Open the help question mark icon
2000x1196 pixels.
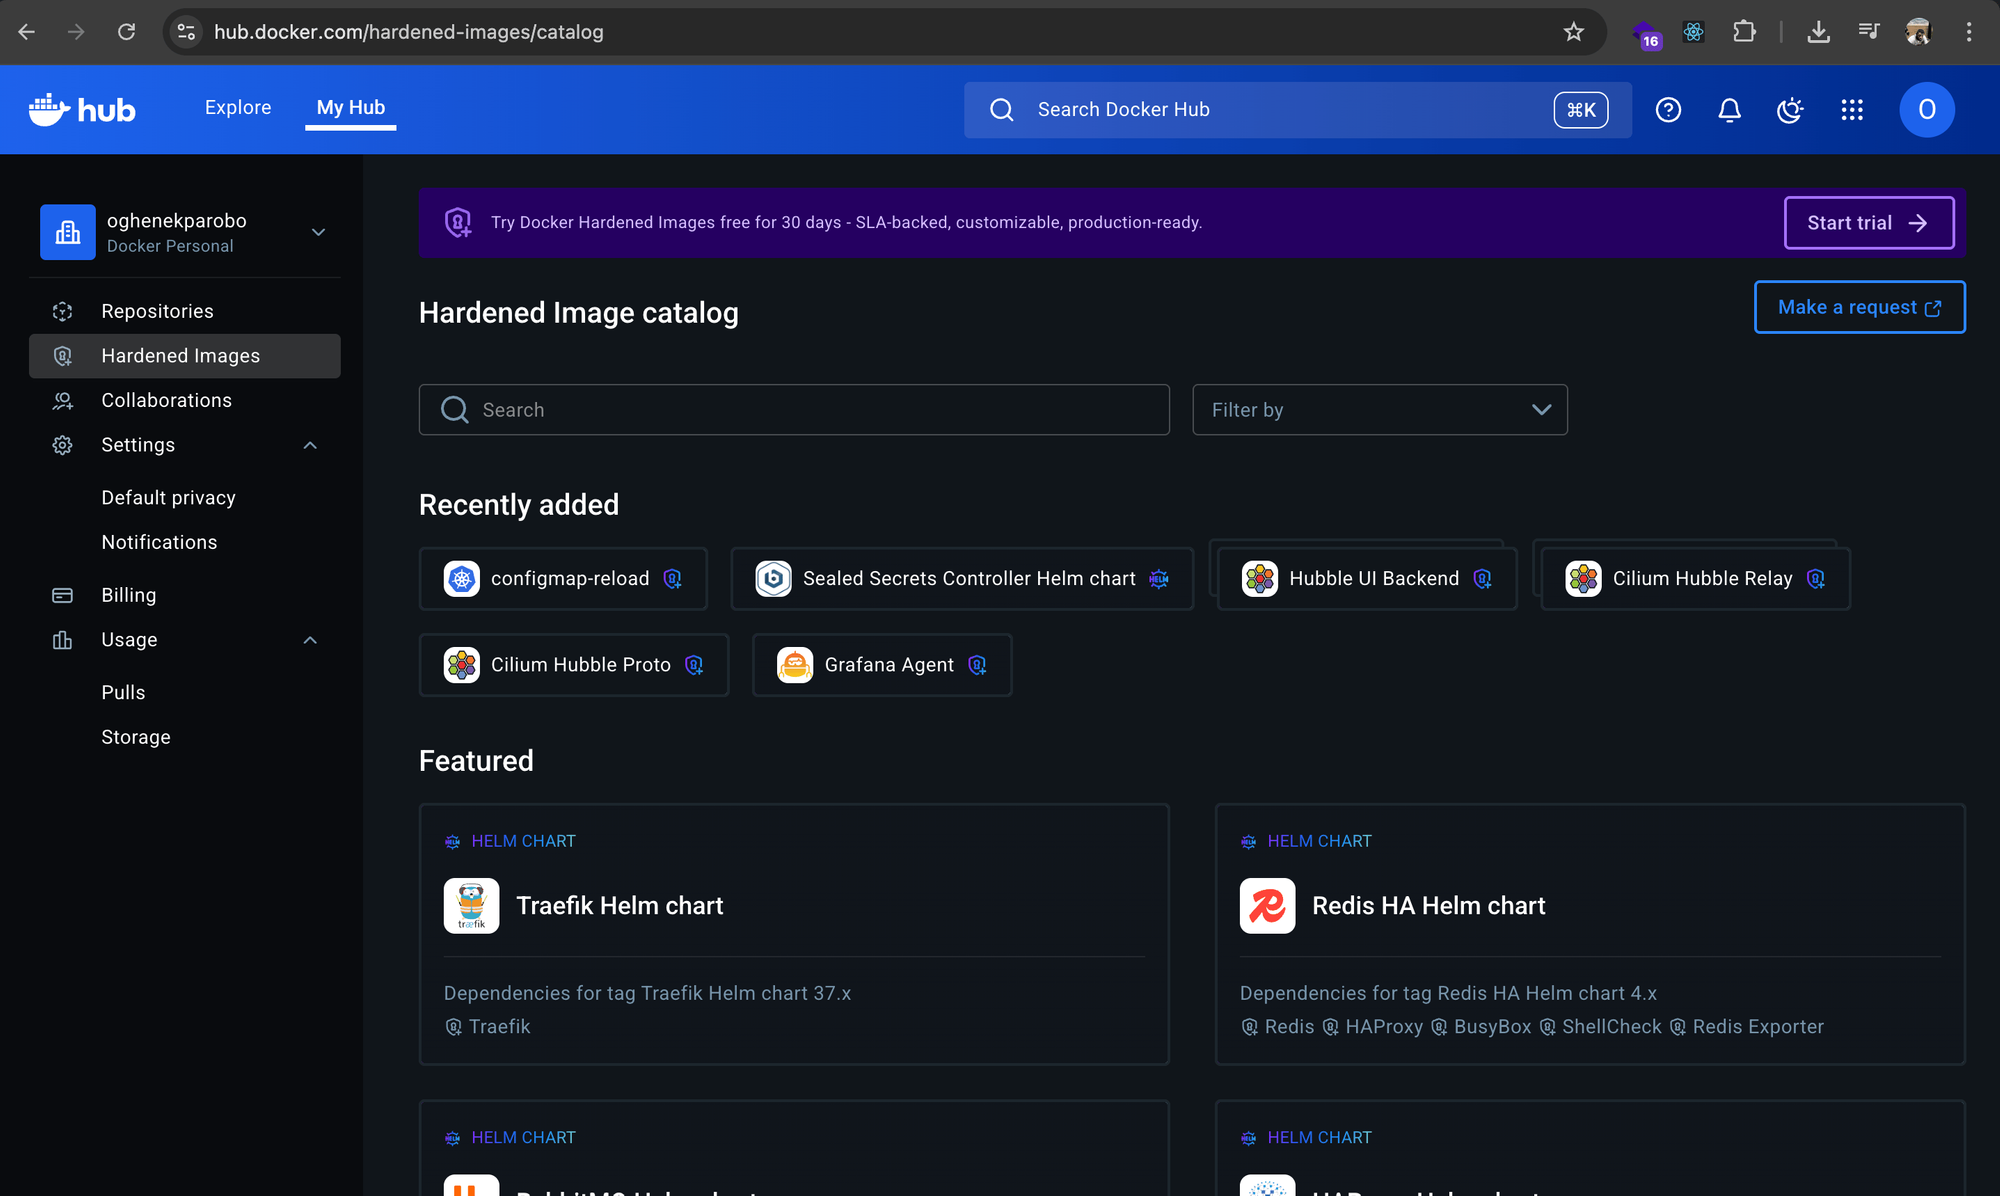click(x=1668, y=110)
